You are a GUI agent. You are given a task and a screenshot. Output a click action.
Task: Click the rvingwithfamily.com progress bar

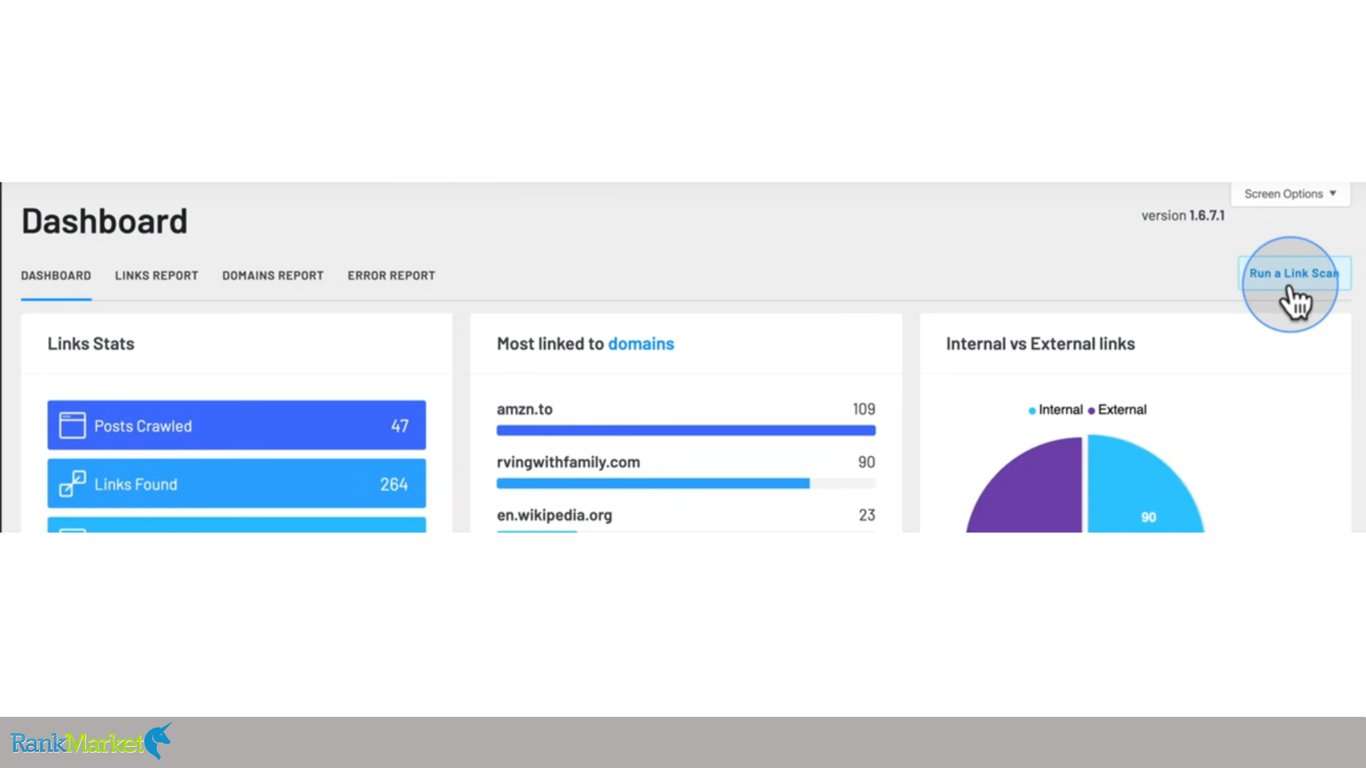tap(686, 483)
